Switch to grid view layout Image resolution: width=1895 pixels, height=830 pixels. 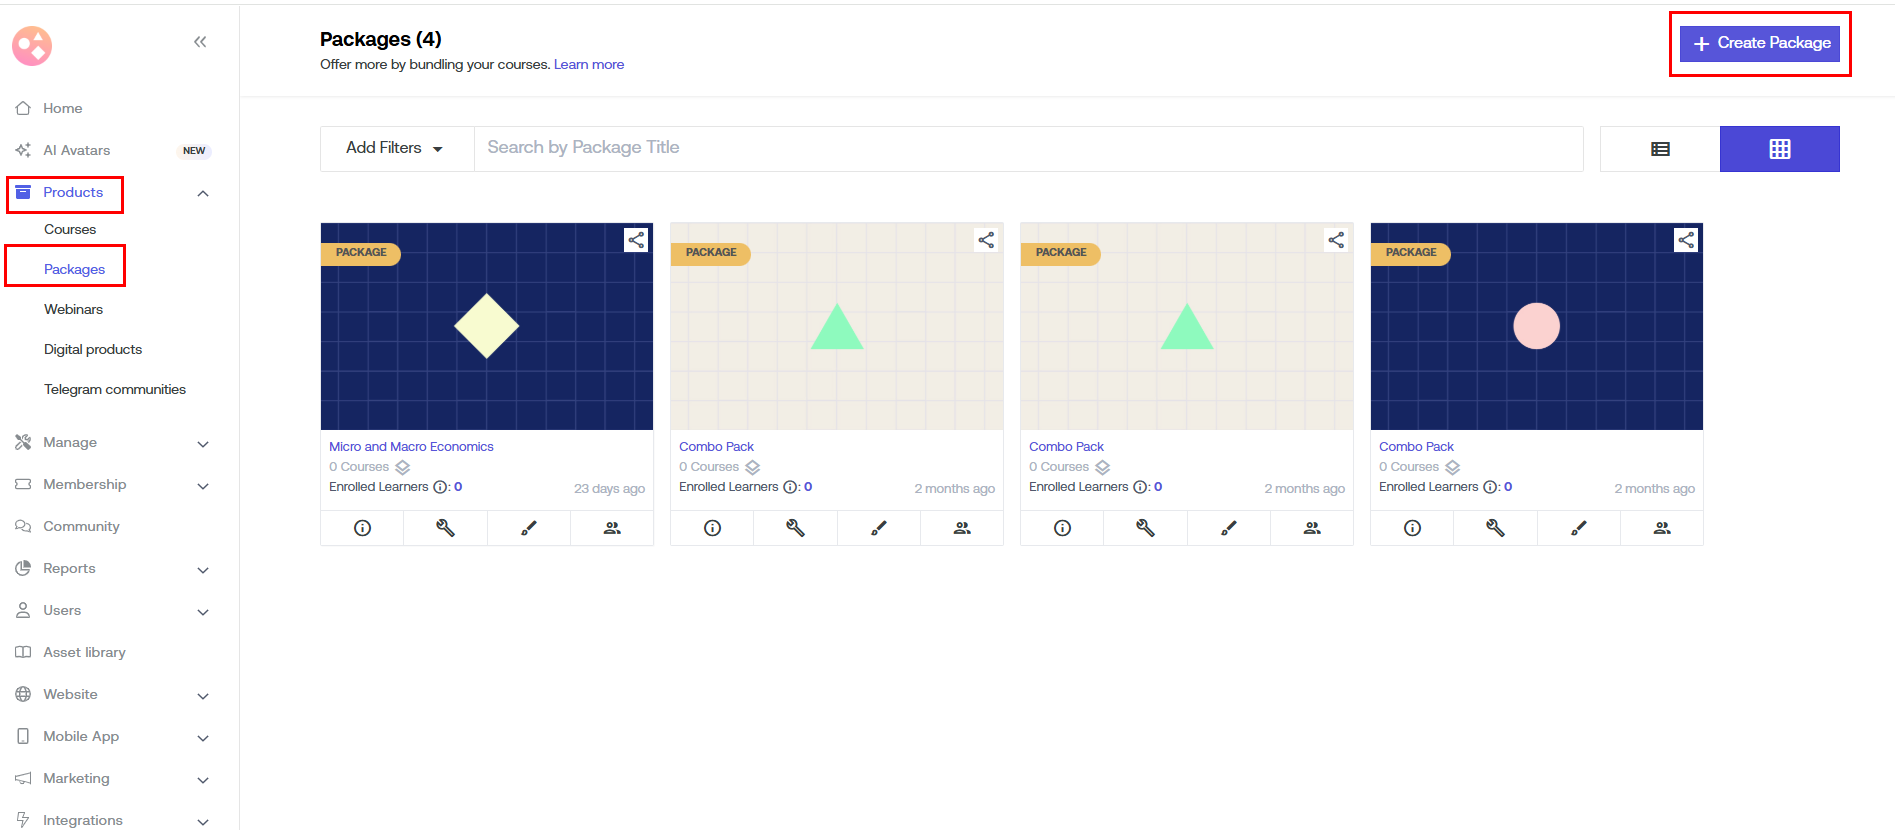pyautogui.click(x=1779, y=149)
